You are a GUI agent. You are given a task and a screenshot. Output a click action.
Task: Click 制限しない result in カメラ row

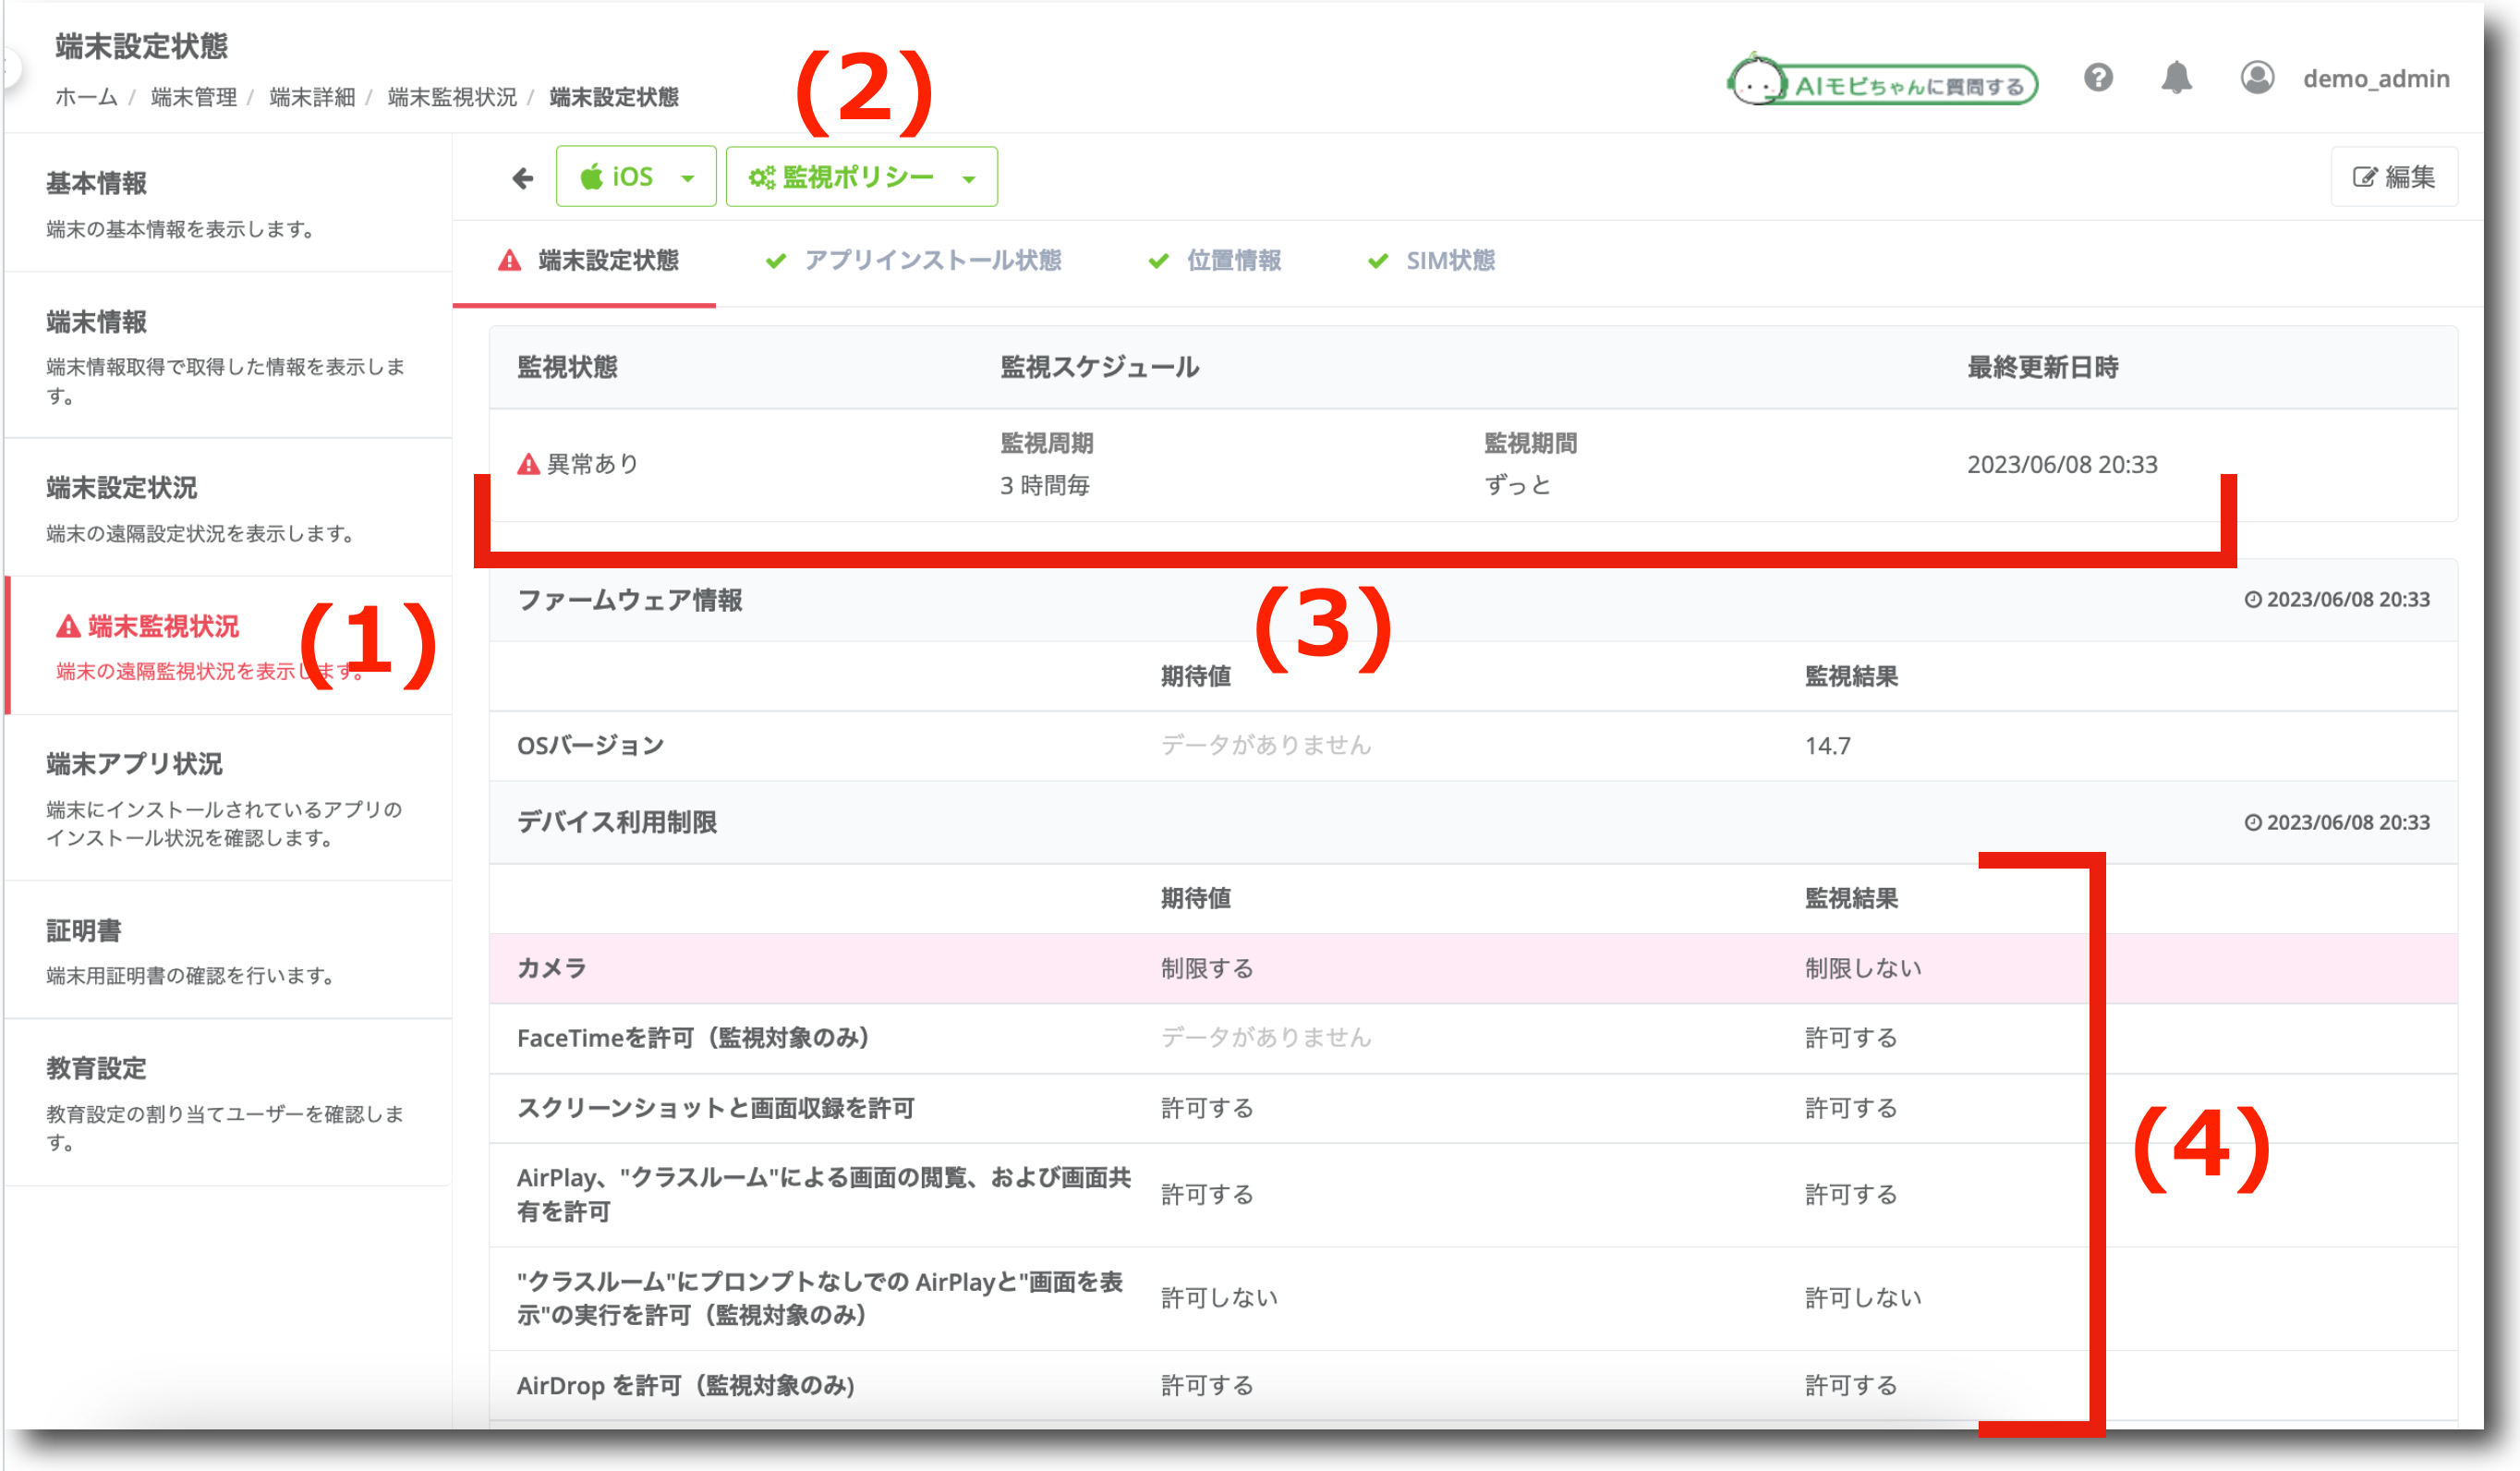point(1862,969)
